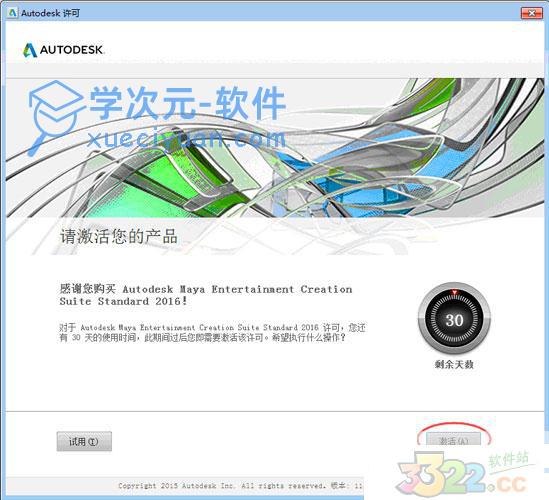Click the AUTODESK wordmark text

pos(72,50)
